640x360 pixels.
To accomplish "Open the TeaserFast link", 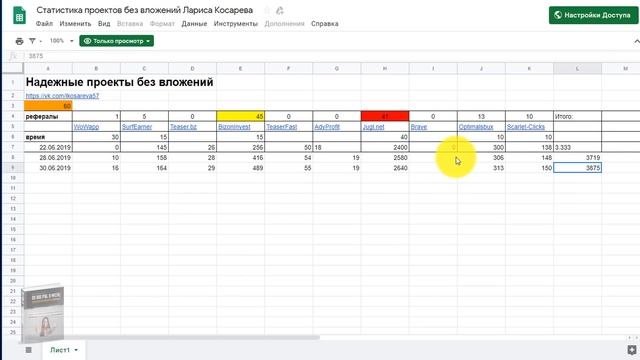I will point(281,127).
